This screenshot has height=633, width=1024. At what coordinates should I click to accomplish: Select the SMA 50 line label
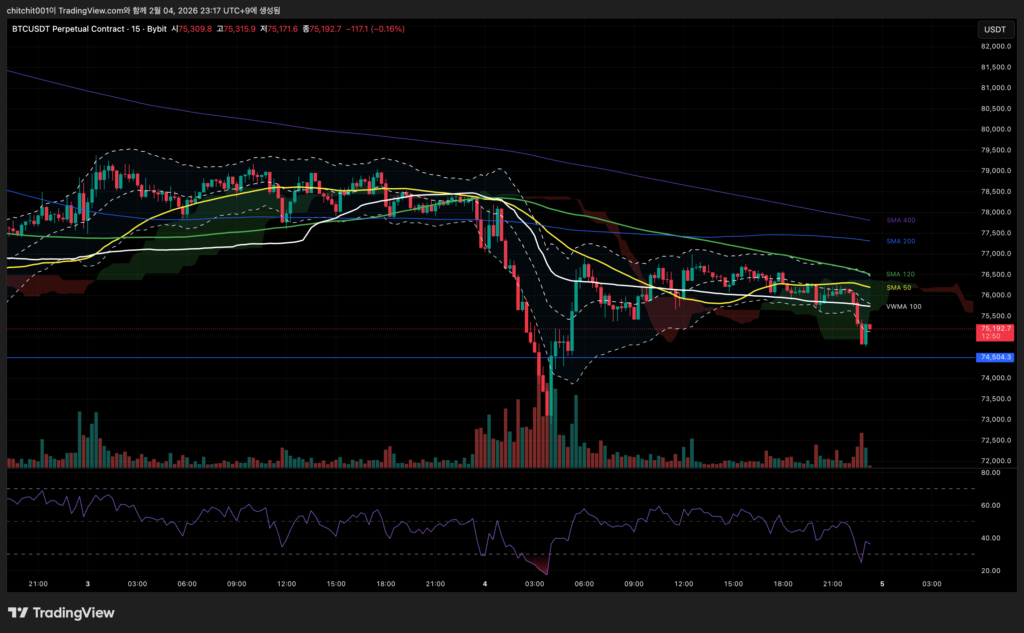point(898,287)
